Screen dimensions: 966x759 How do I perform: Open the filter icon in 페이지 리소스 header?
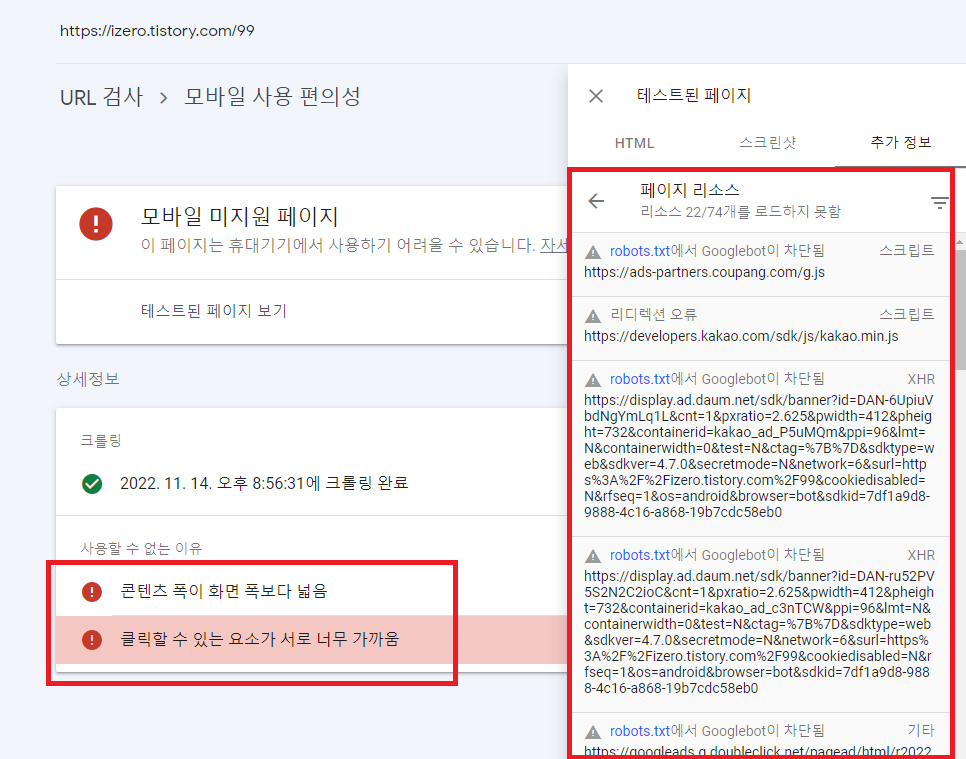click(940, 203)
